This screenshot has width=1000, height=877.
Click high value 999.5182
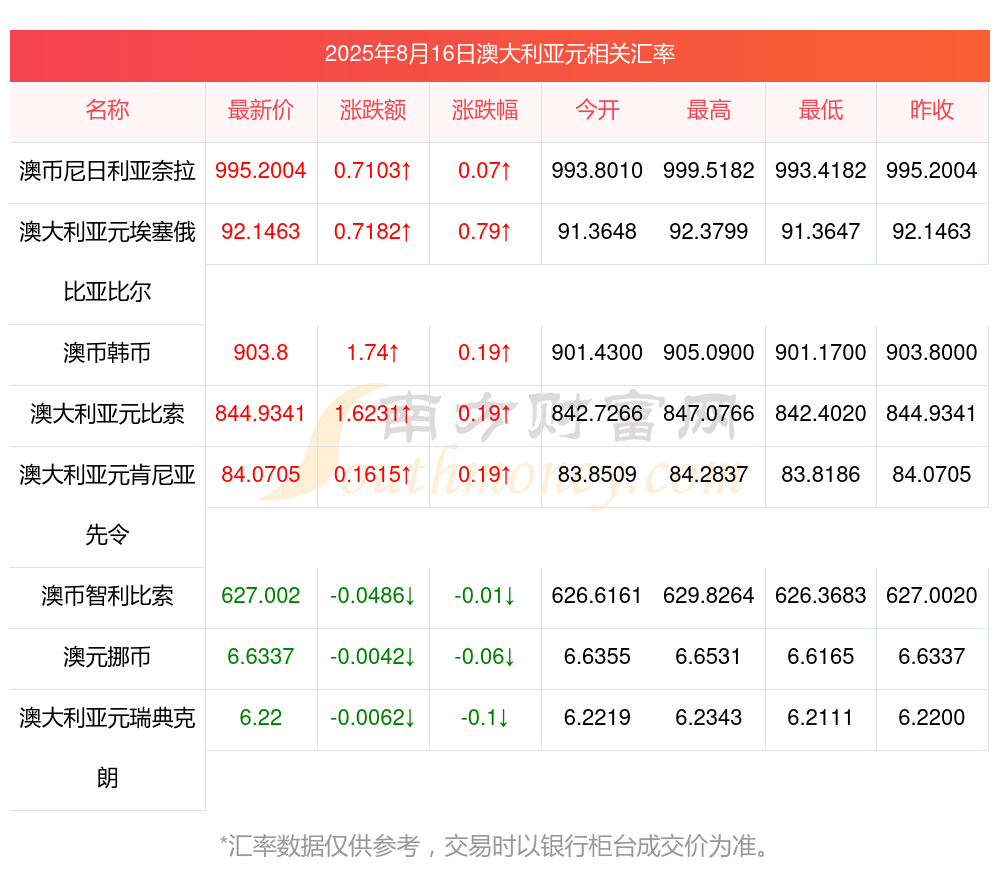709,170
